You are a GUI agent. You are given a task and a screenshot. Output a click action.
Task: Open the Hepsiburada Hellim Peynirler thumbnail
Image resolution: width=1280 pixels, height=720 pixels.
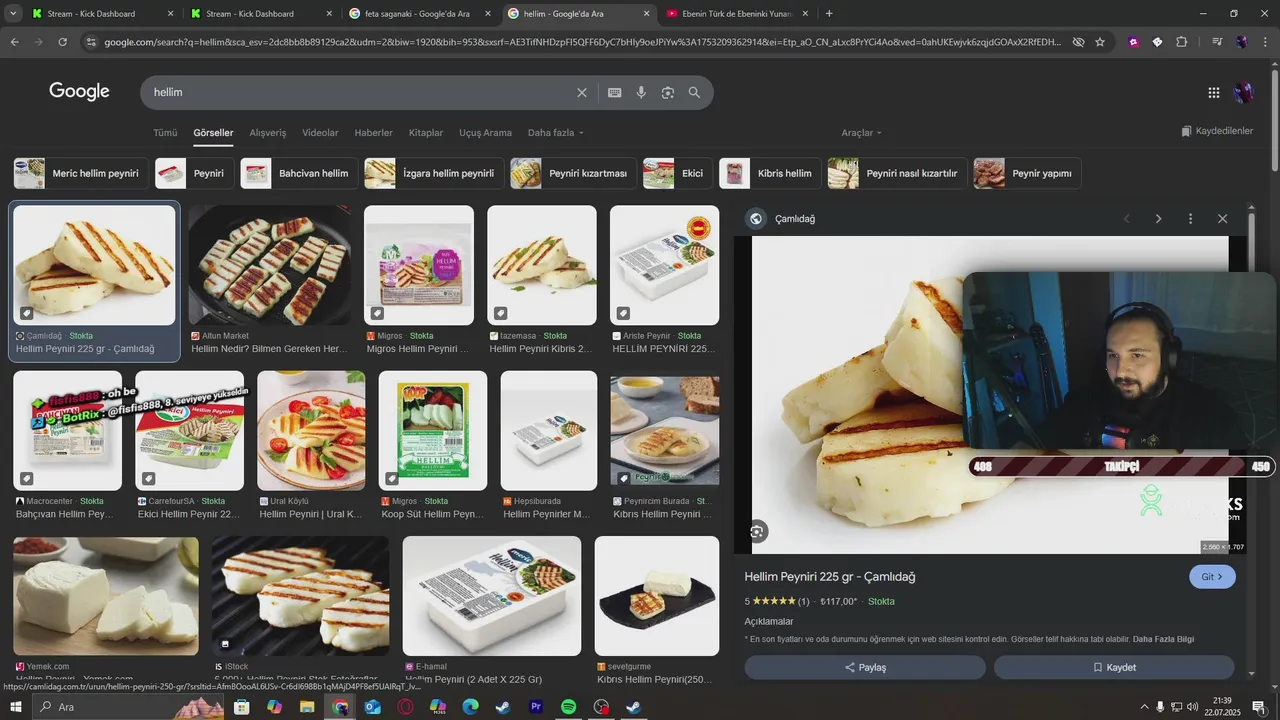549,431
